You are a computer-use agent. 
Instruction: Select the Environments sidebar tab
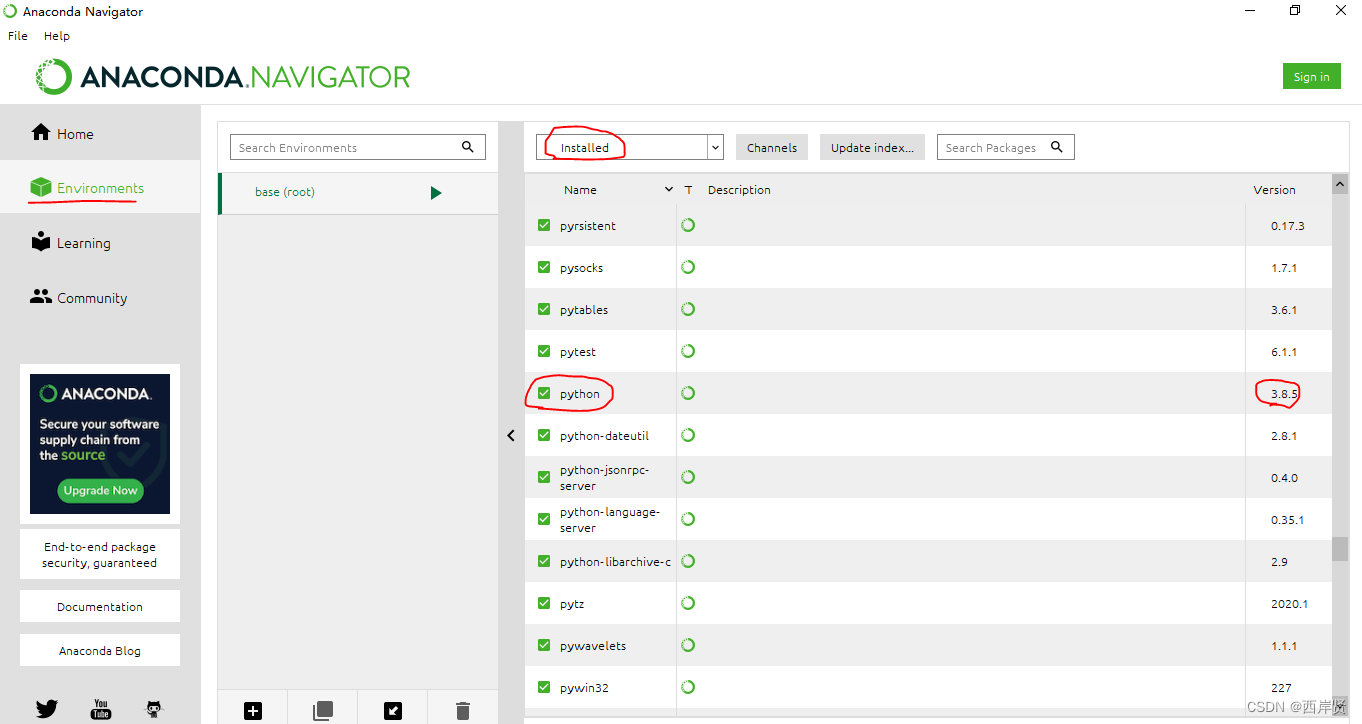(100, 188)
